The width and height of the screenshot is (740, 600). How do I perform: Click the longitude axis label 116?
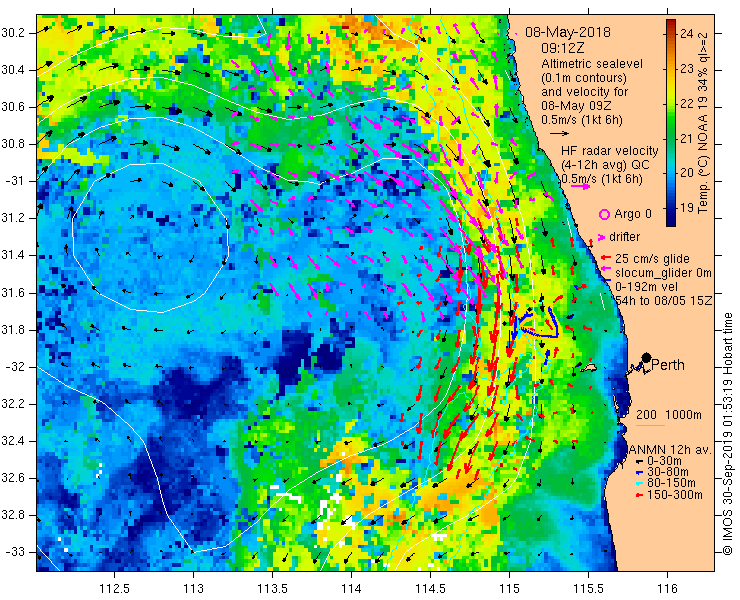coord(667,589)
